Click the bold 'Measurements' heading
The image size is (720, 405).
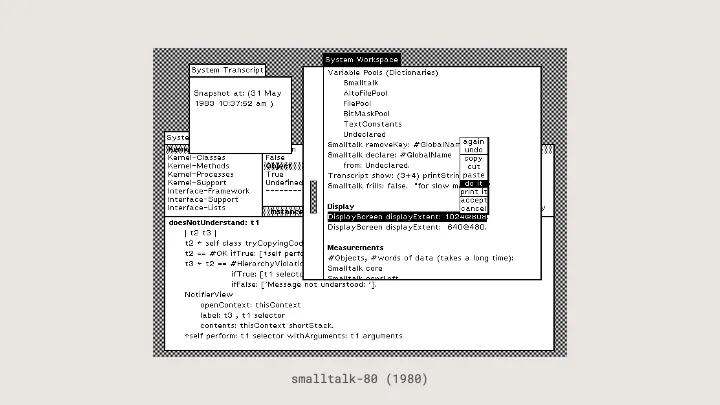pos(355,248)
